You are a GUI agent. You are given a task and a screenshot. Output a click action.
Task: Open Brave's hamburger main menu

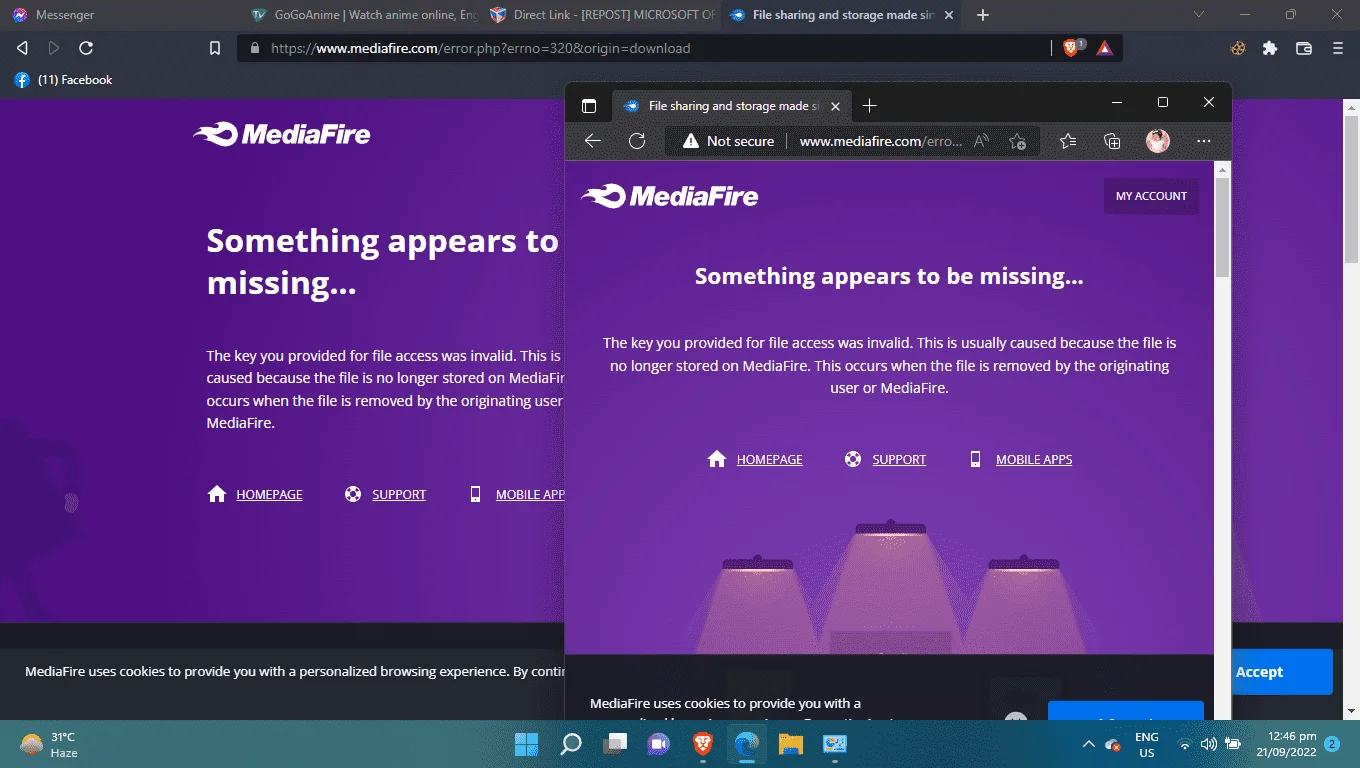point(1338,48)
